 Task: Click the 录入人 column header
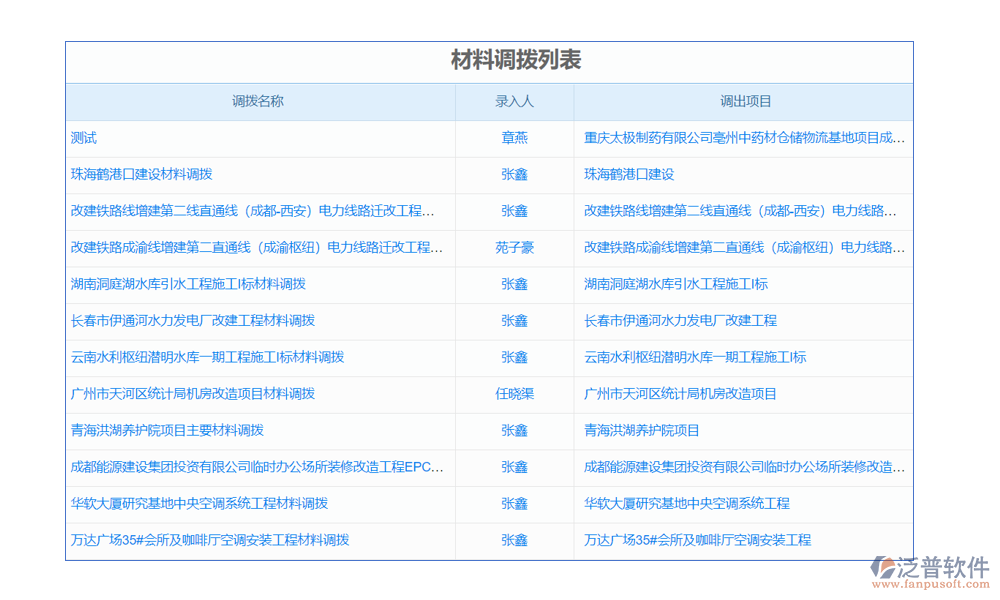[x=514, y=101]
